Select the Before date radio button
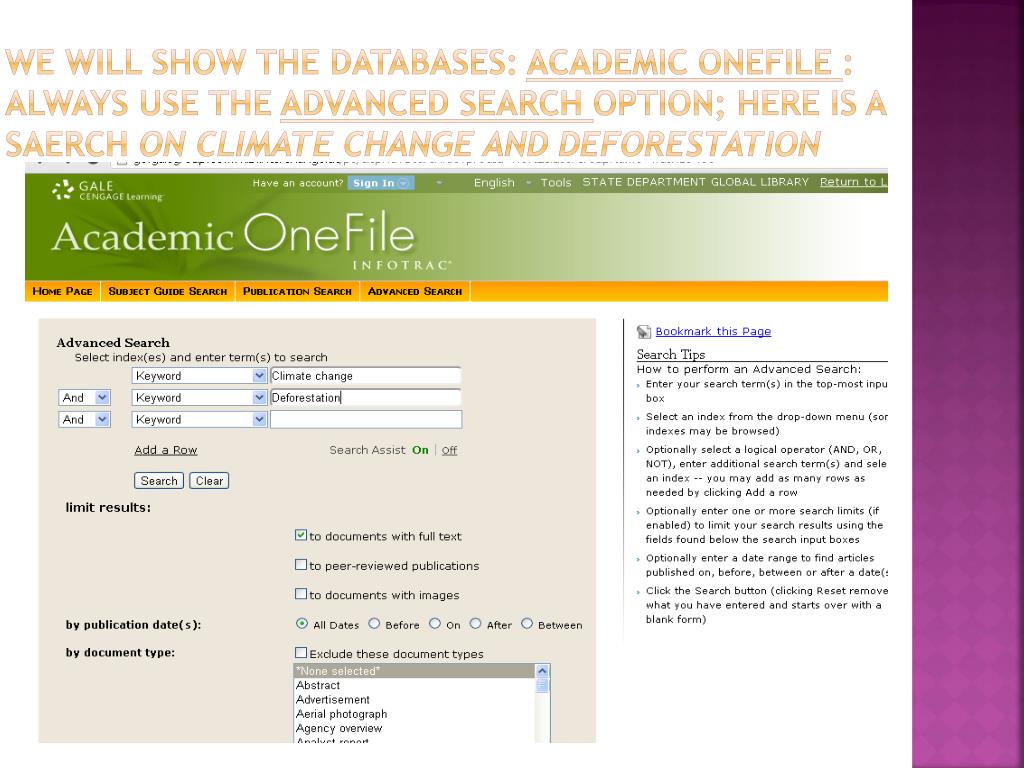Screen dimensions: 1024x768 click(x=374, y=624)
